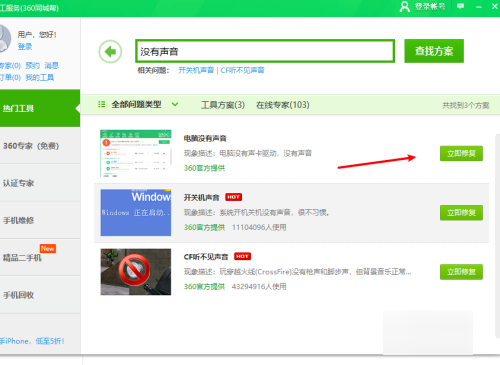Minimize the 360 service window
The width and height of the screenshot is (500, 365).
click(479, 7)
